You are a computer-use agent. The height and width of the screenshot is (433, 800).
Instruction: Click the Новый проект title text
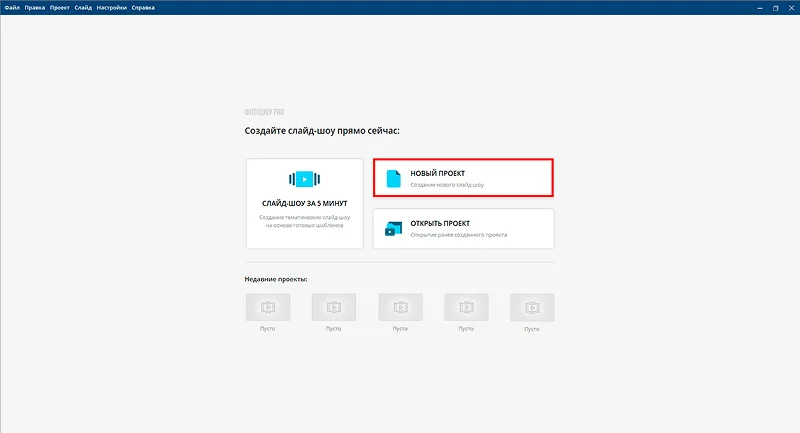click(x=438, y=173)
